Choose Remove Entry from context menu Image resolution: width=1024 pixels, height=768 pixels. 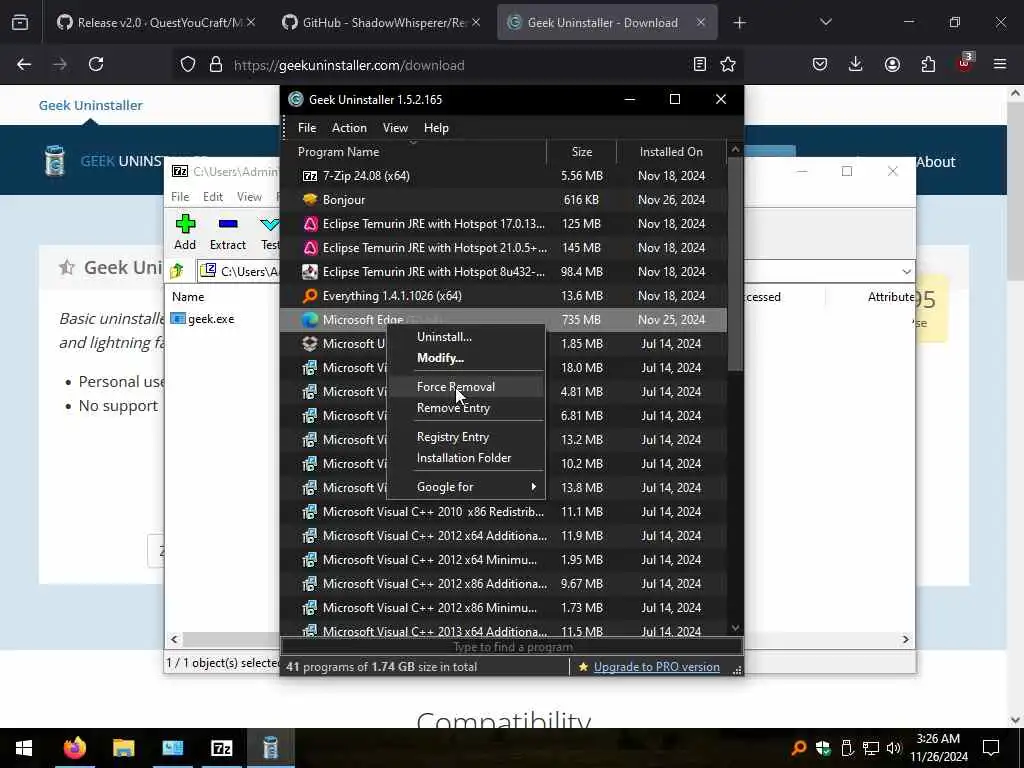tap(466, 408)
